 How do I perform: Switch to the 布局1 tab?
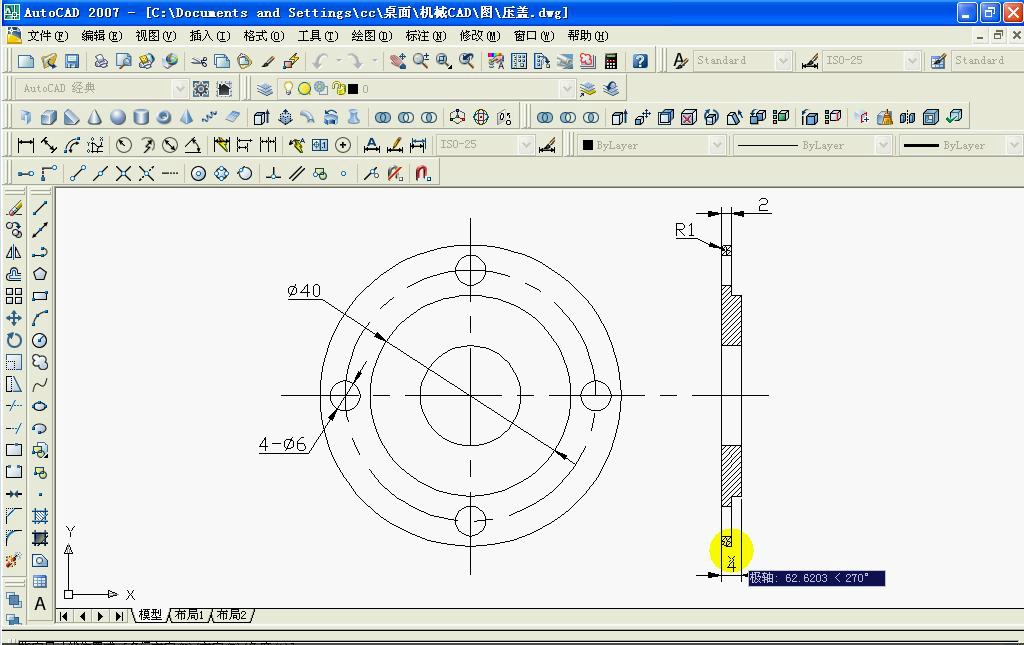pyautogui.click(x=189, y=615)
